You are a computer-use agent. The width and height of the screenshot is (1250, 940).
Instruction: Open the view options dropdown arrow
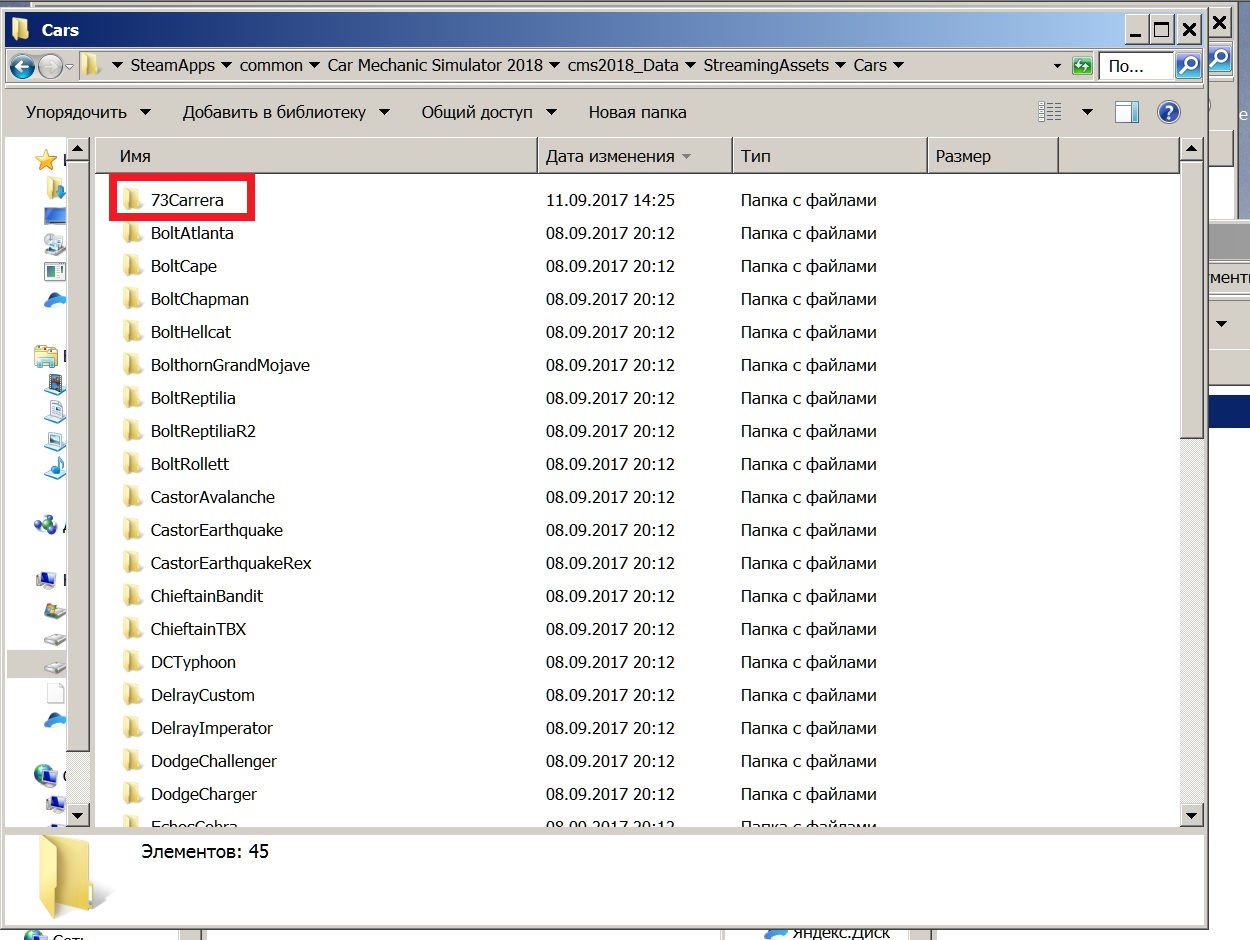[x=1088, y=112]
